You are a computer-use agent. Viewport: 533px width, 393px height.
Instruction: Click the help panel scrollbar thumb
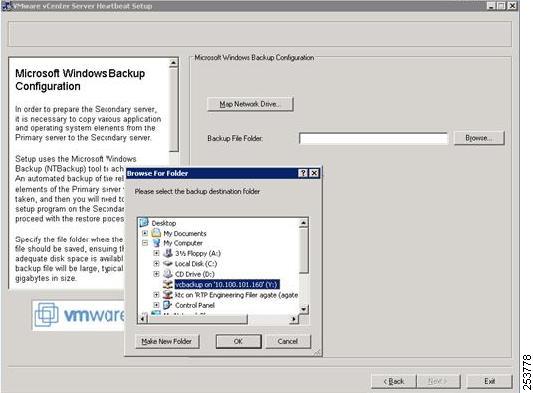tap(173, 109)
